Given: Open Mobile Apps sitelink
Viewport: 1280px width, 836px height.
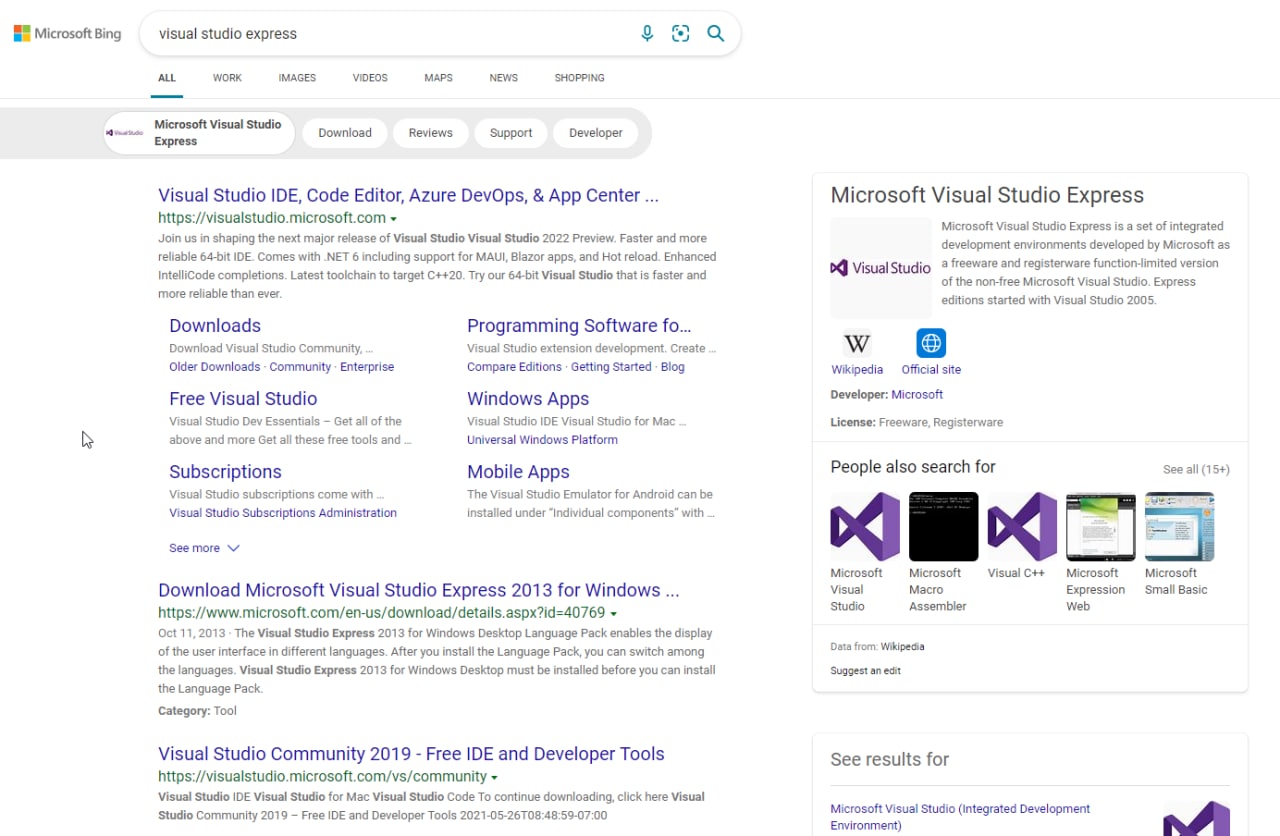Looking at the screenshot, I should pos(518,472).
